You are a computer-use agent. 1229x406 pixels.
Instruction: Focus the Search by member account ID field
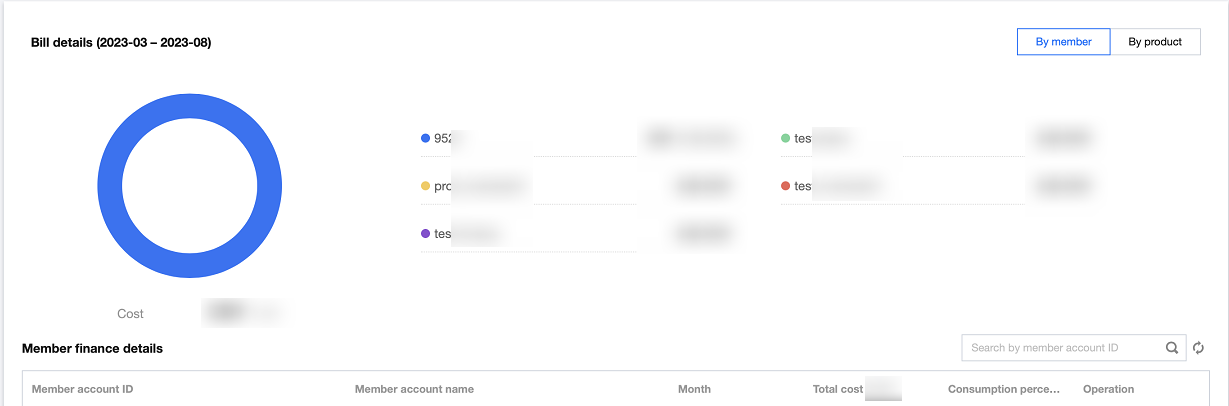click(1060, 348)
